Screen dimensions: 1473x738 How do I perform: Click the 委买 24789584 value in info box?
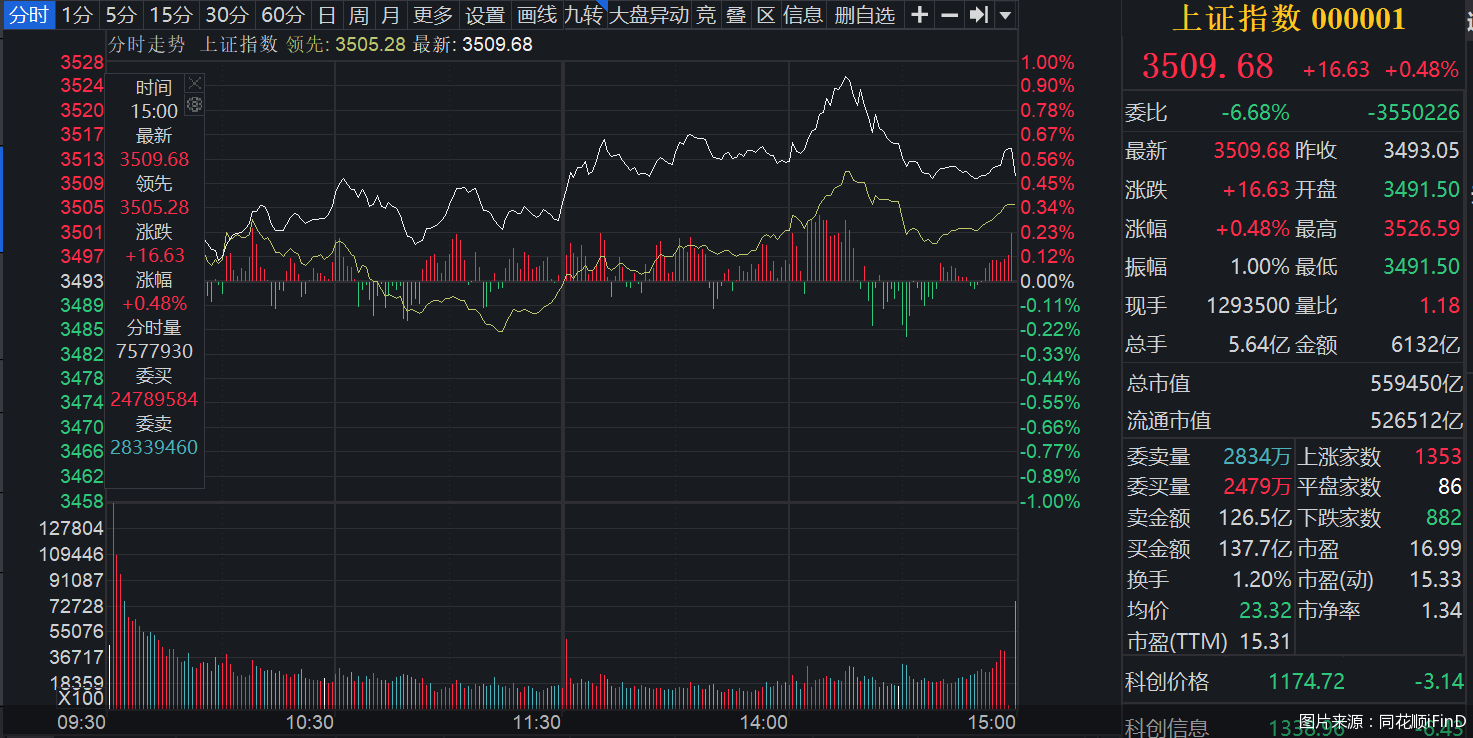coord(154,400)
